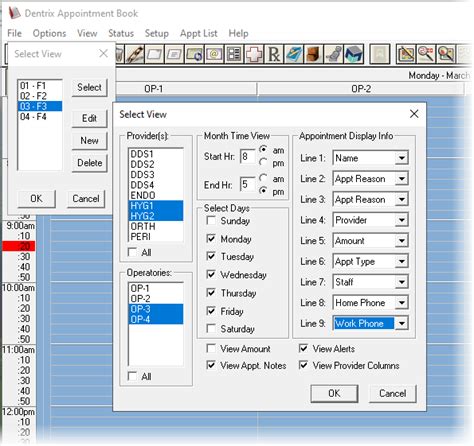This screenshot has height=446, width=474.
Task: Click the red medical cross icon
Action: (254, 54)
